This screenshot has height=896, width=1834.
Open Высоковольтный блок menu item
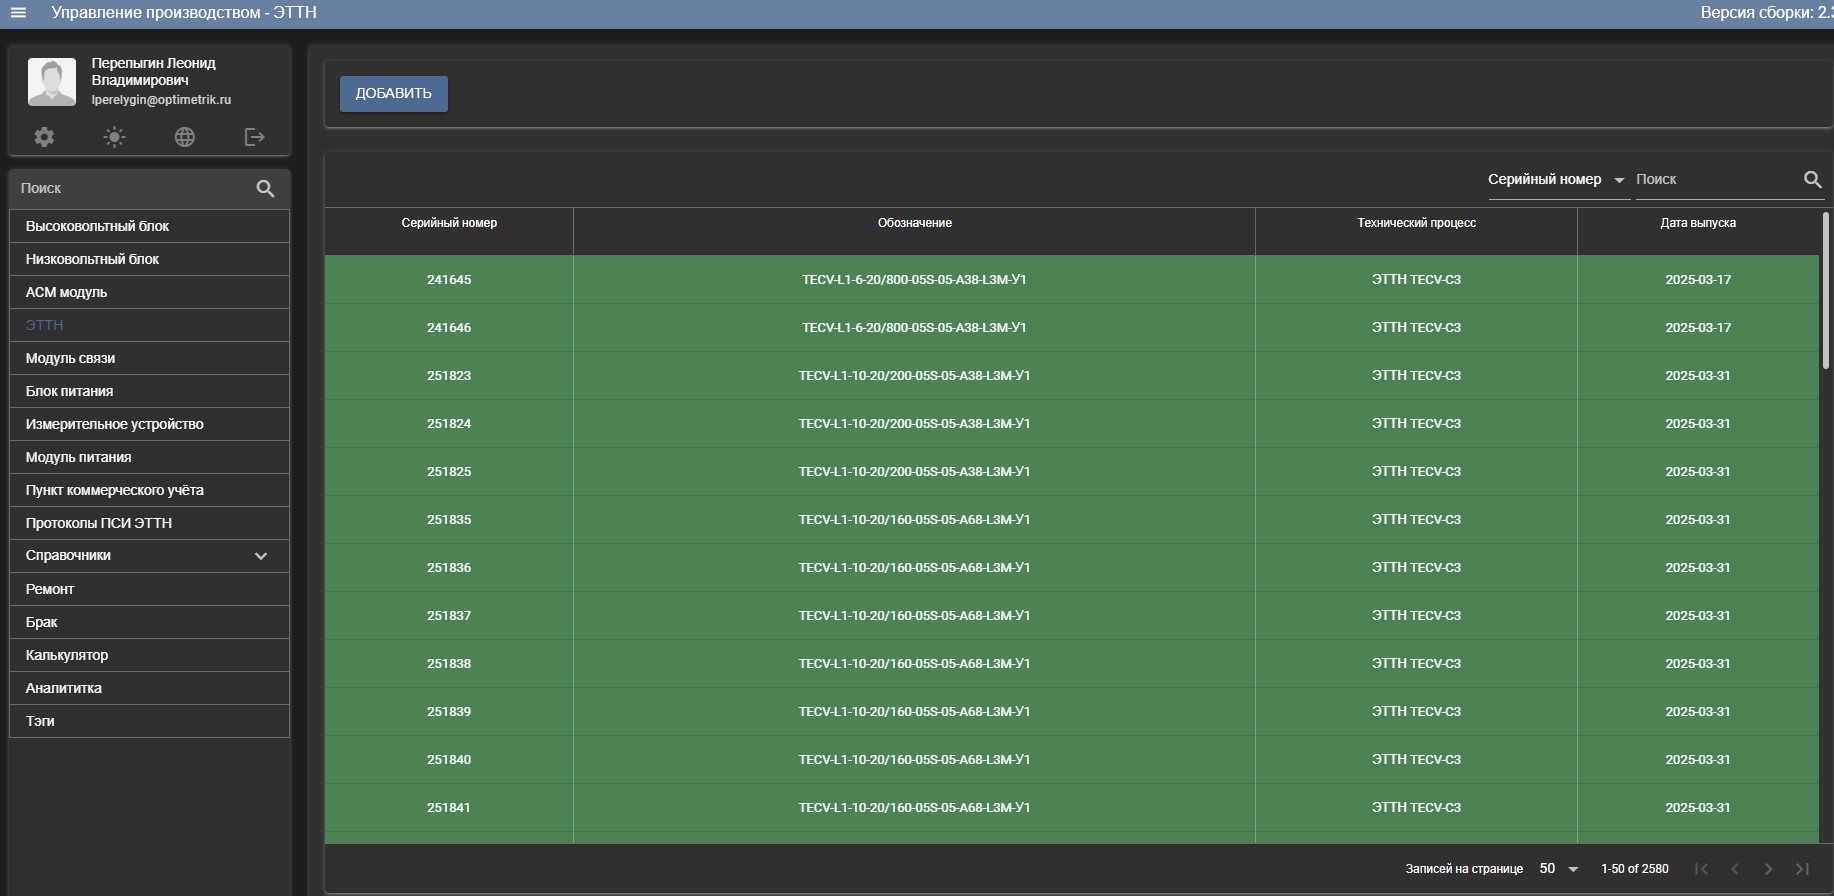(x=149, y=226)
